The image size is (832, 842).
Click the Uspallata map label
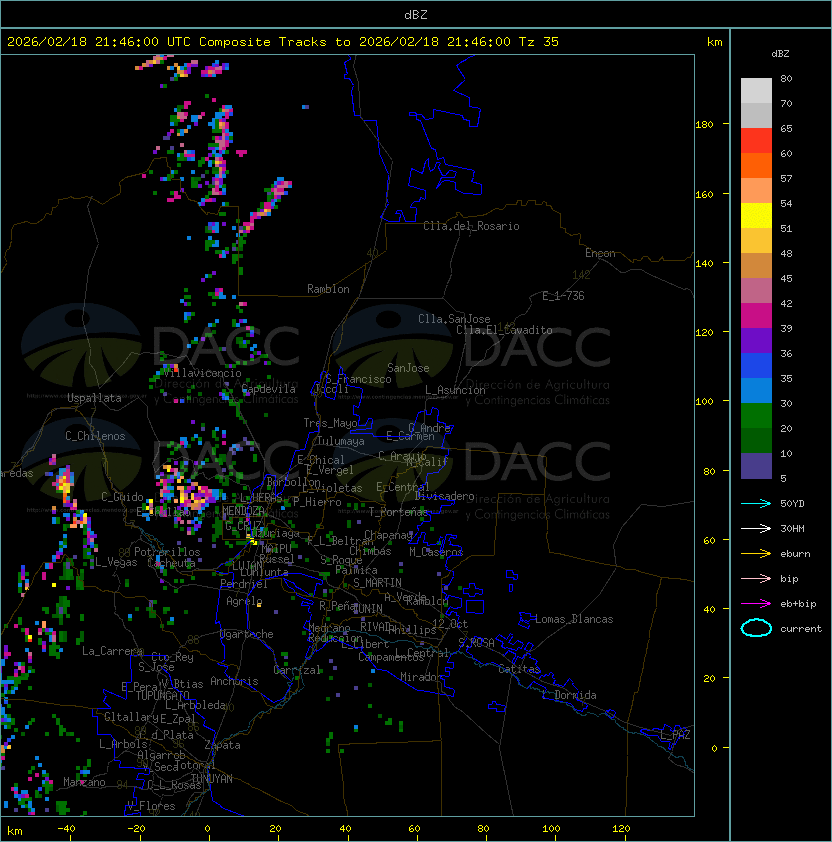coord(94,398)
